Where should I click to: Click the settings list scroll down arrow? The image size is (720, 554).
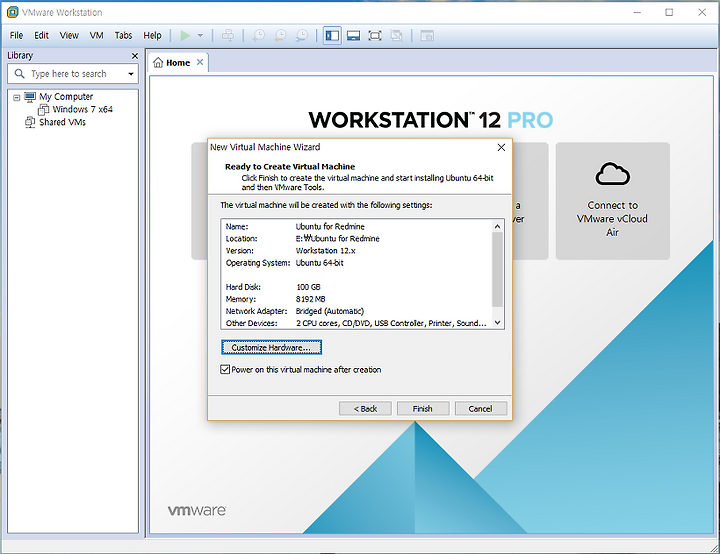(x=497, y=323)
